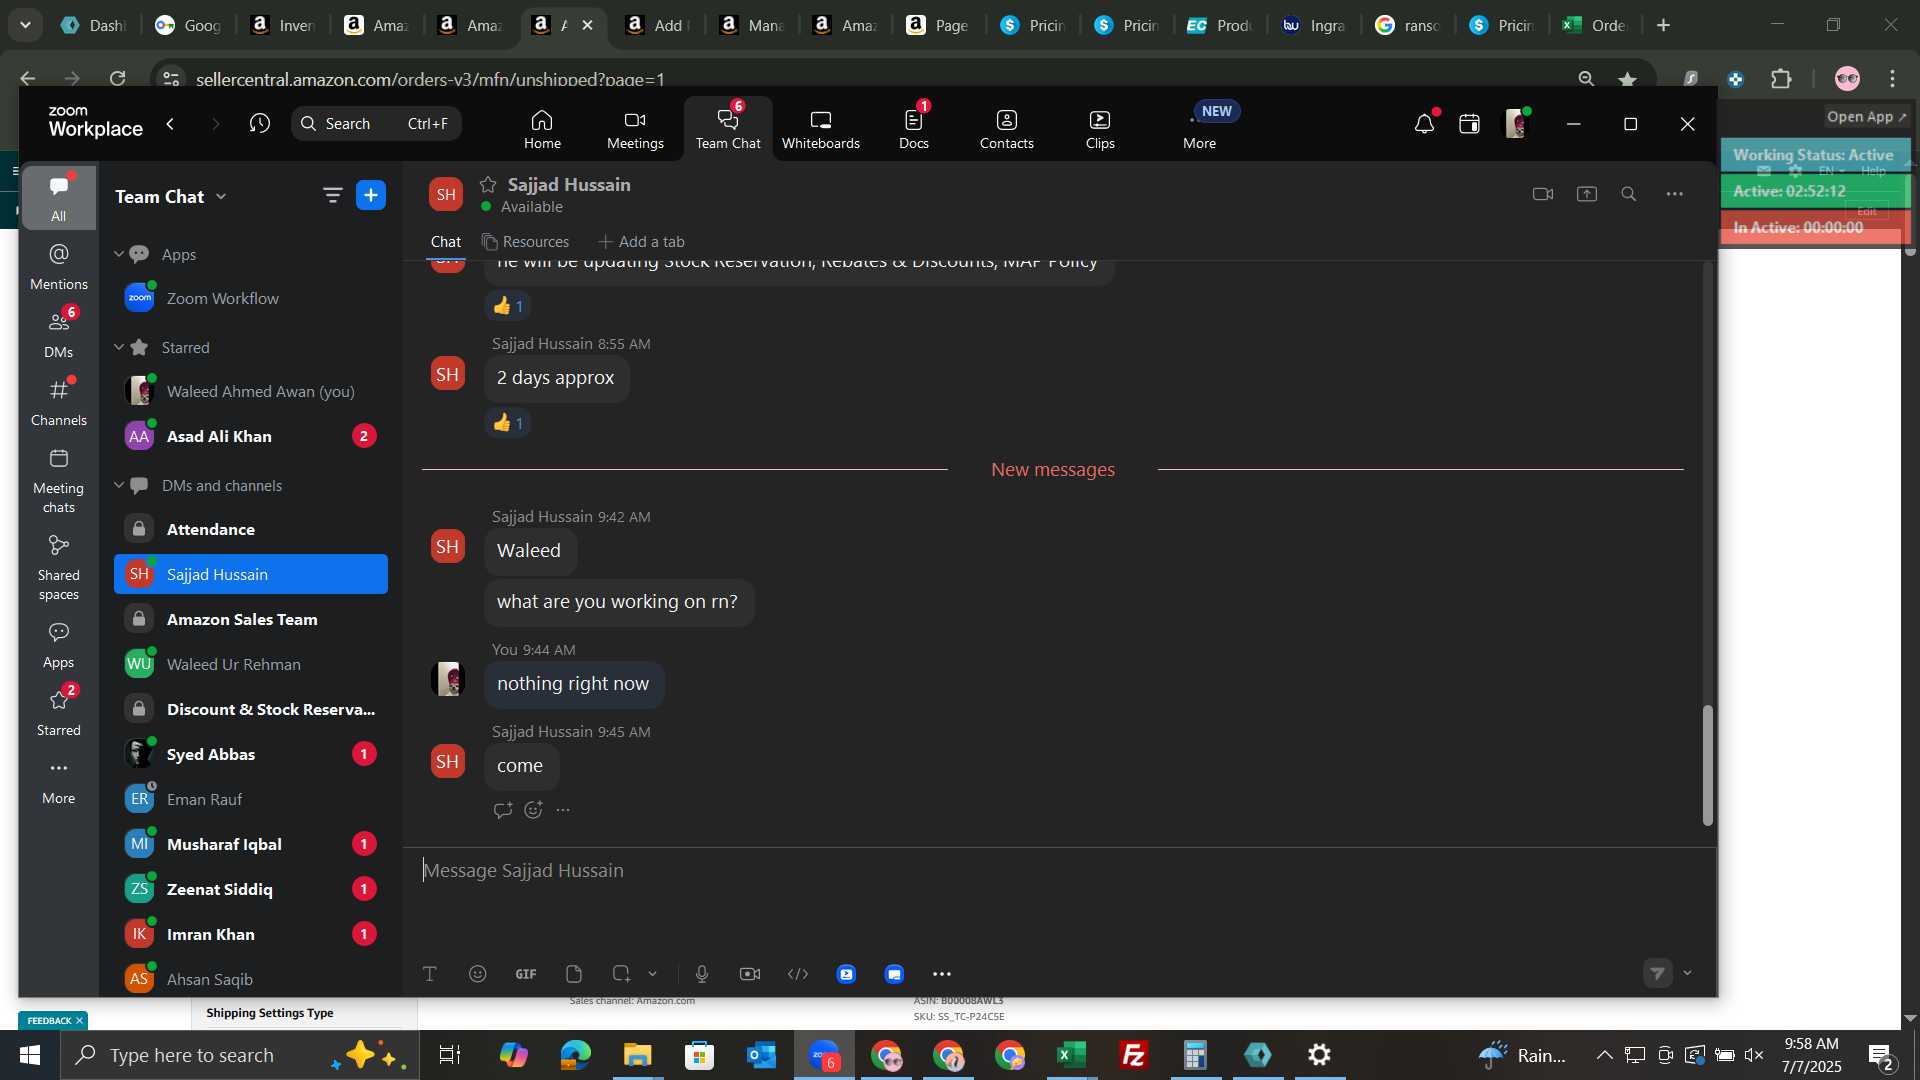Start a video meeting with Sajjad Hussain
Viewport: 1920px width, 1080px height.
tap(1543, 194)
